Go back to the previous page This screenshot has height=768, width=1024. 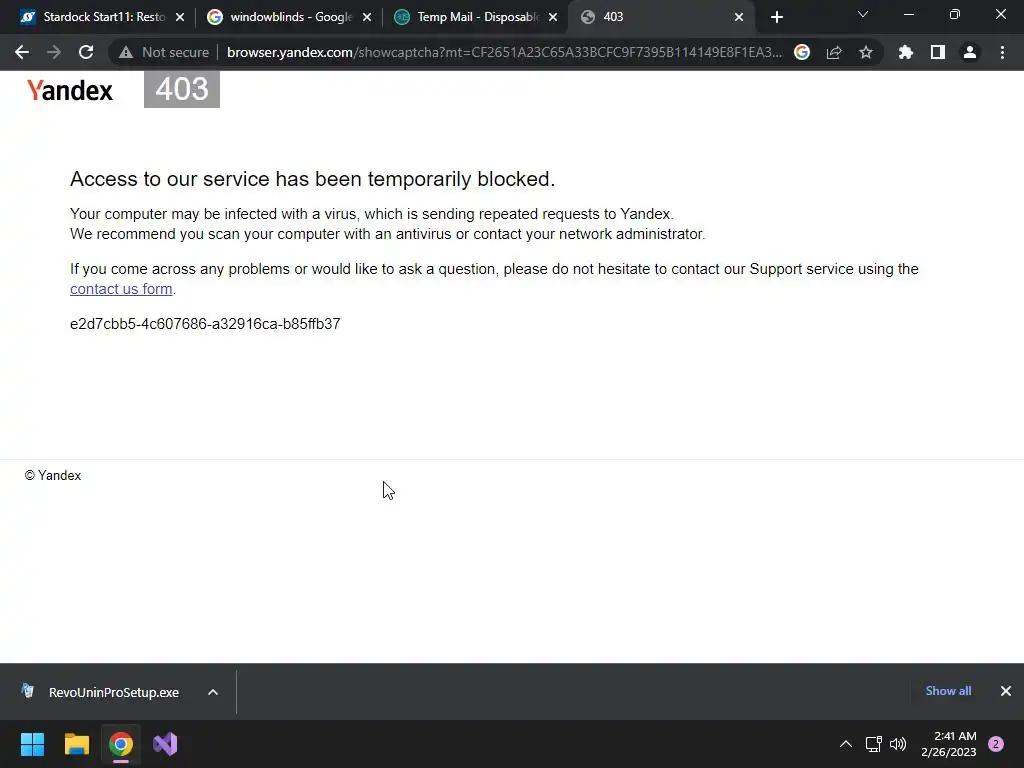22,52
